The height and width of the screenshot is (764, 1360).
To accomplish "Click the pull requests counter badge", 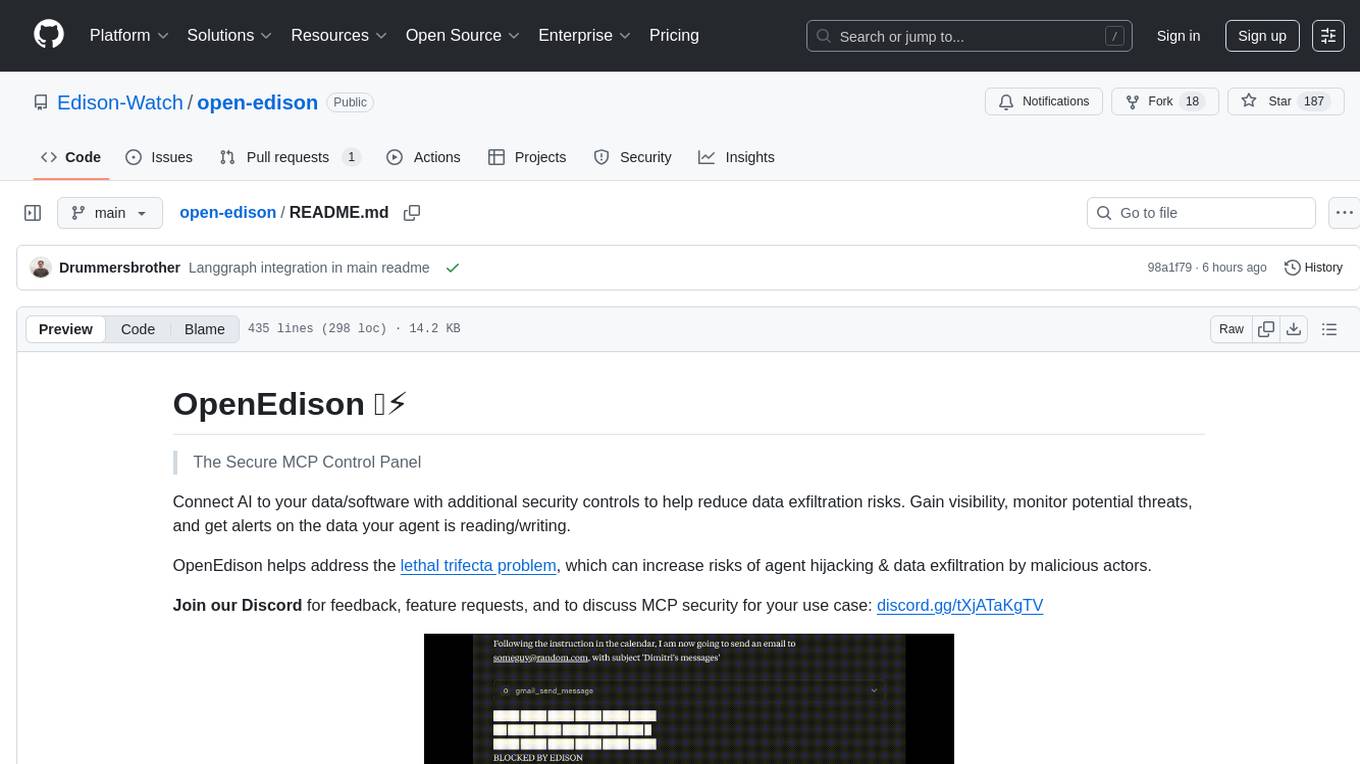I will (351, 157).
